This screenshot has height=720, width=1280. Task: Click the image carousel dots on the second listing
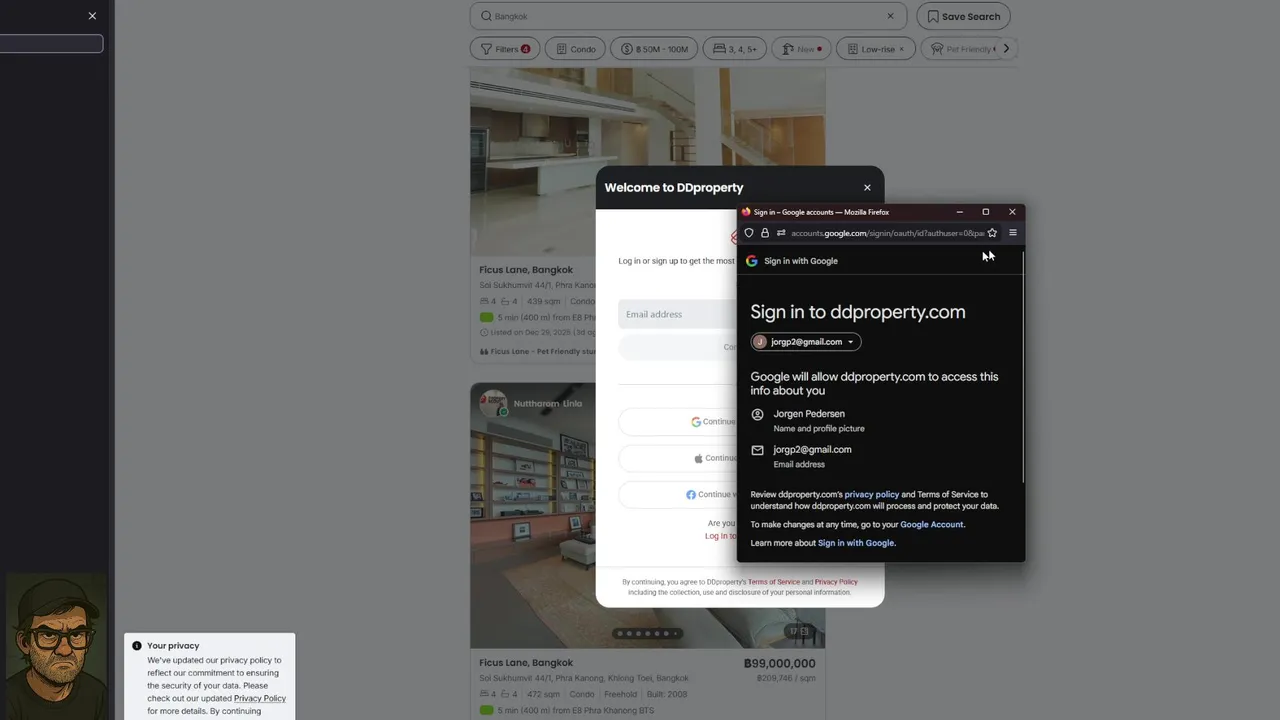[x=647, y=633]
